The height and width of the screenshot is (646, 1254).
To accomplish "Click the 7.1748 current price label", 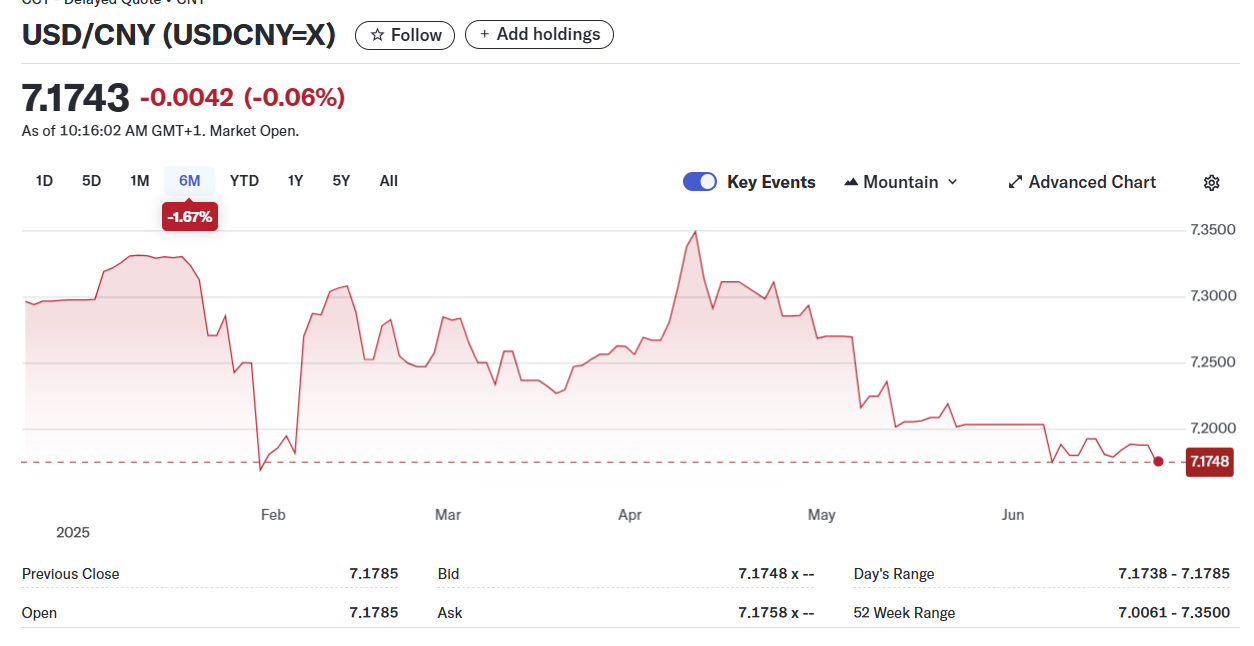I will pos(1208,462).
